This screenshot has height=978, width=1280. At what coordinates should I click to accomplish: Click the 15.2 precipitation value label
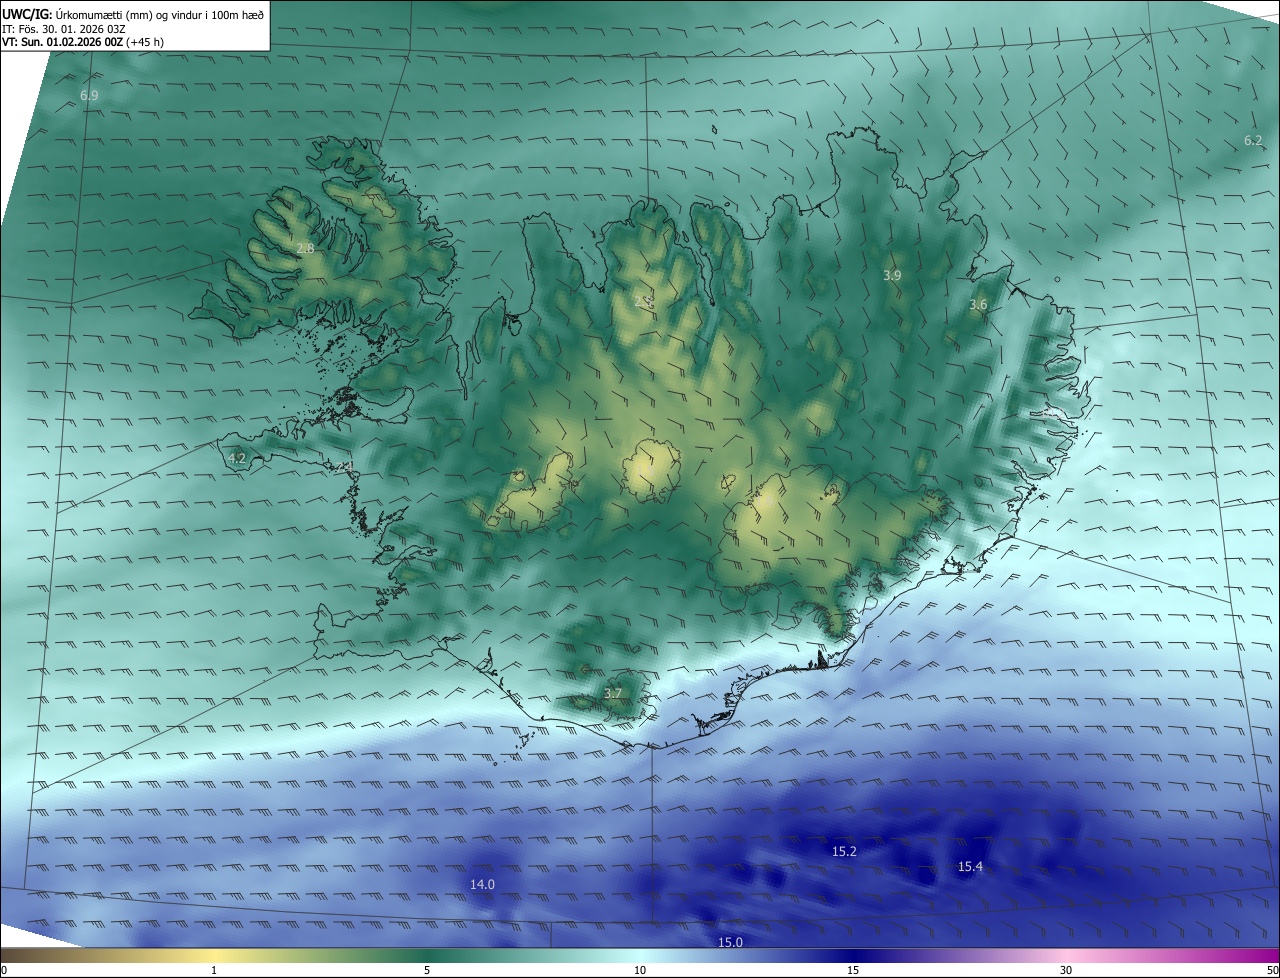click(844, 852)
